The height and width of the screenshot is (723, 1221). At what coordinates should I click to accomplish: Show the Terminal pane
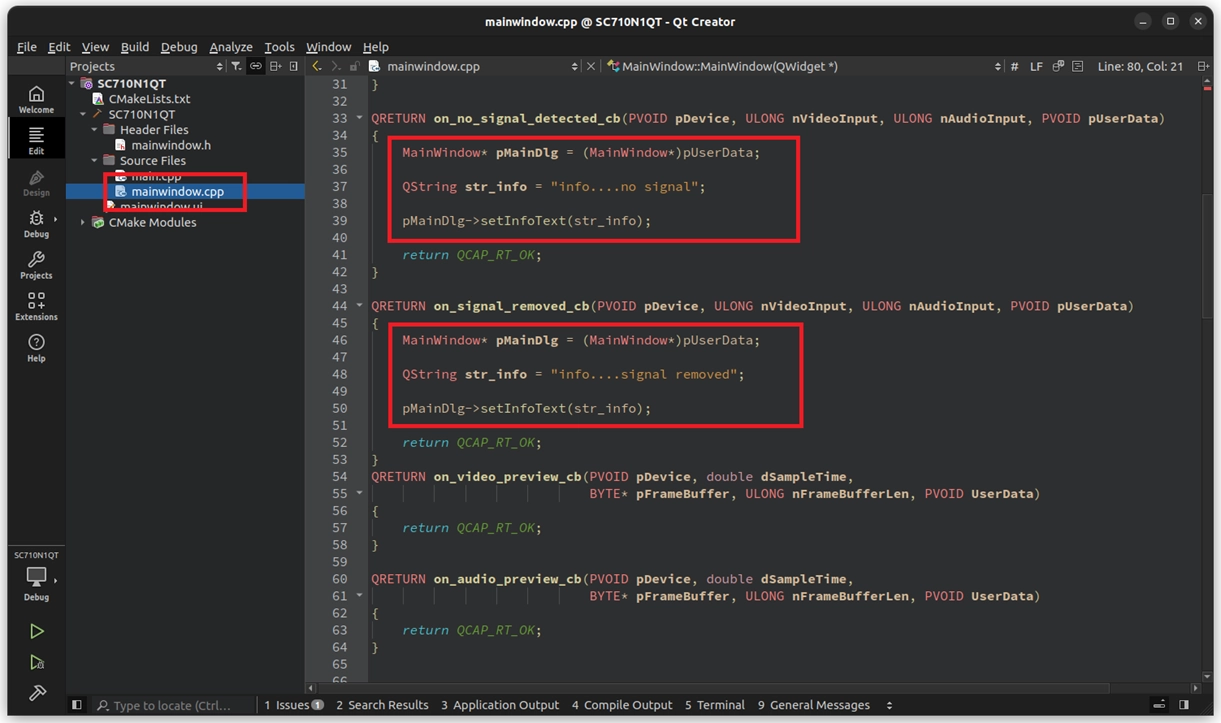[714, 705]
